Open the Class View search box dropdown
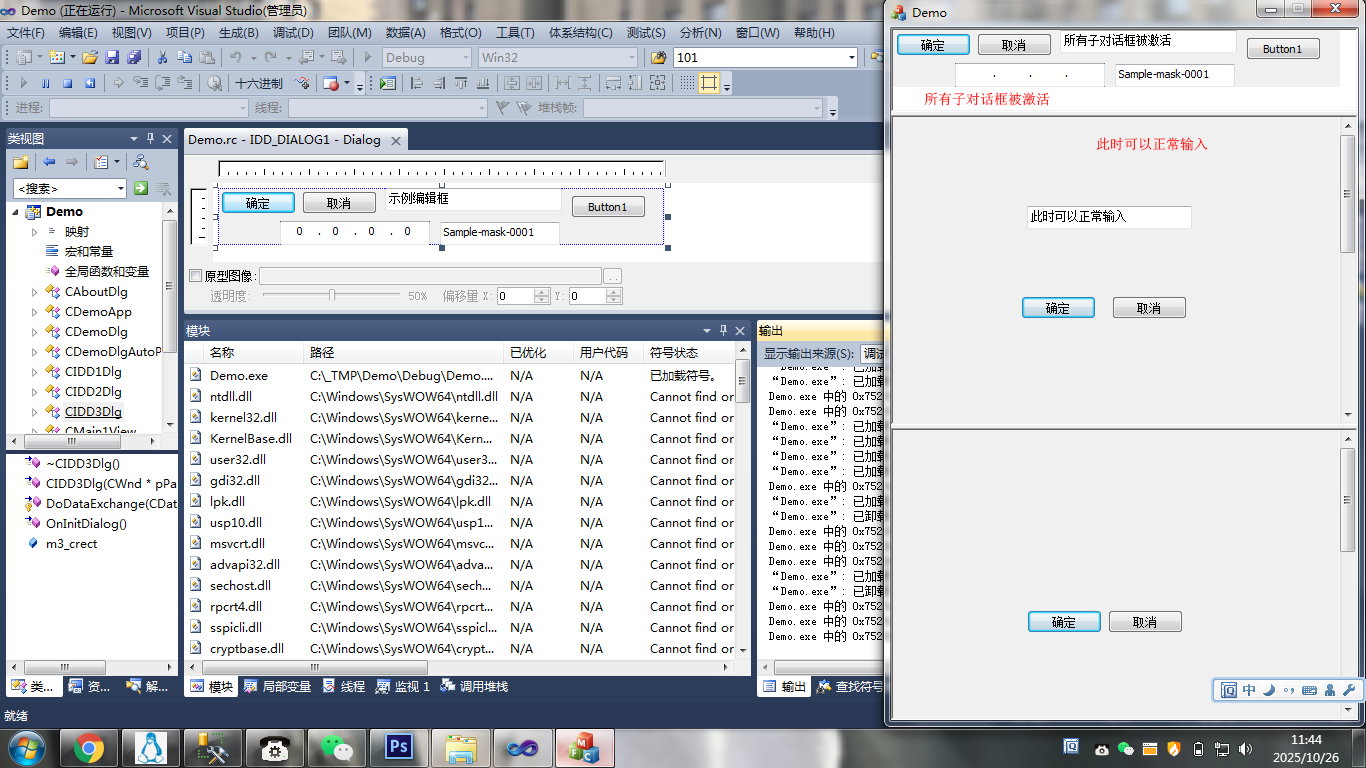This screenshot has height=768, width=1366. [121, 188]
